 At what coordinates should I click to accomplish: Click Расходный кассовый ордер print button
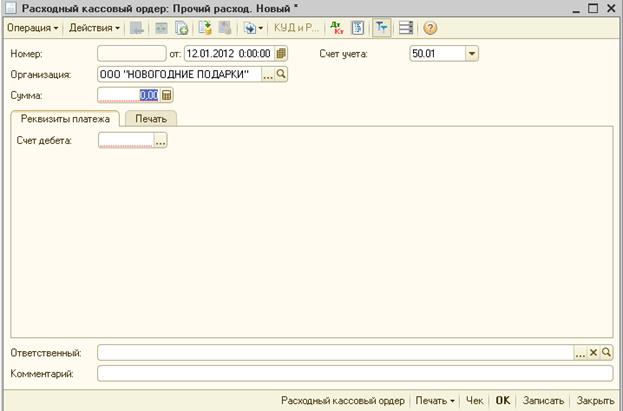[343, 400]
